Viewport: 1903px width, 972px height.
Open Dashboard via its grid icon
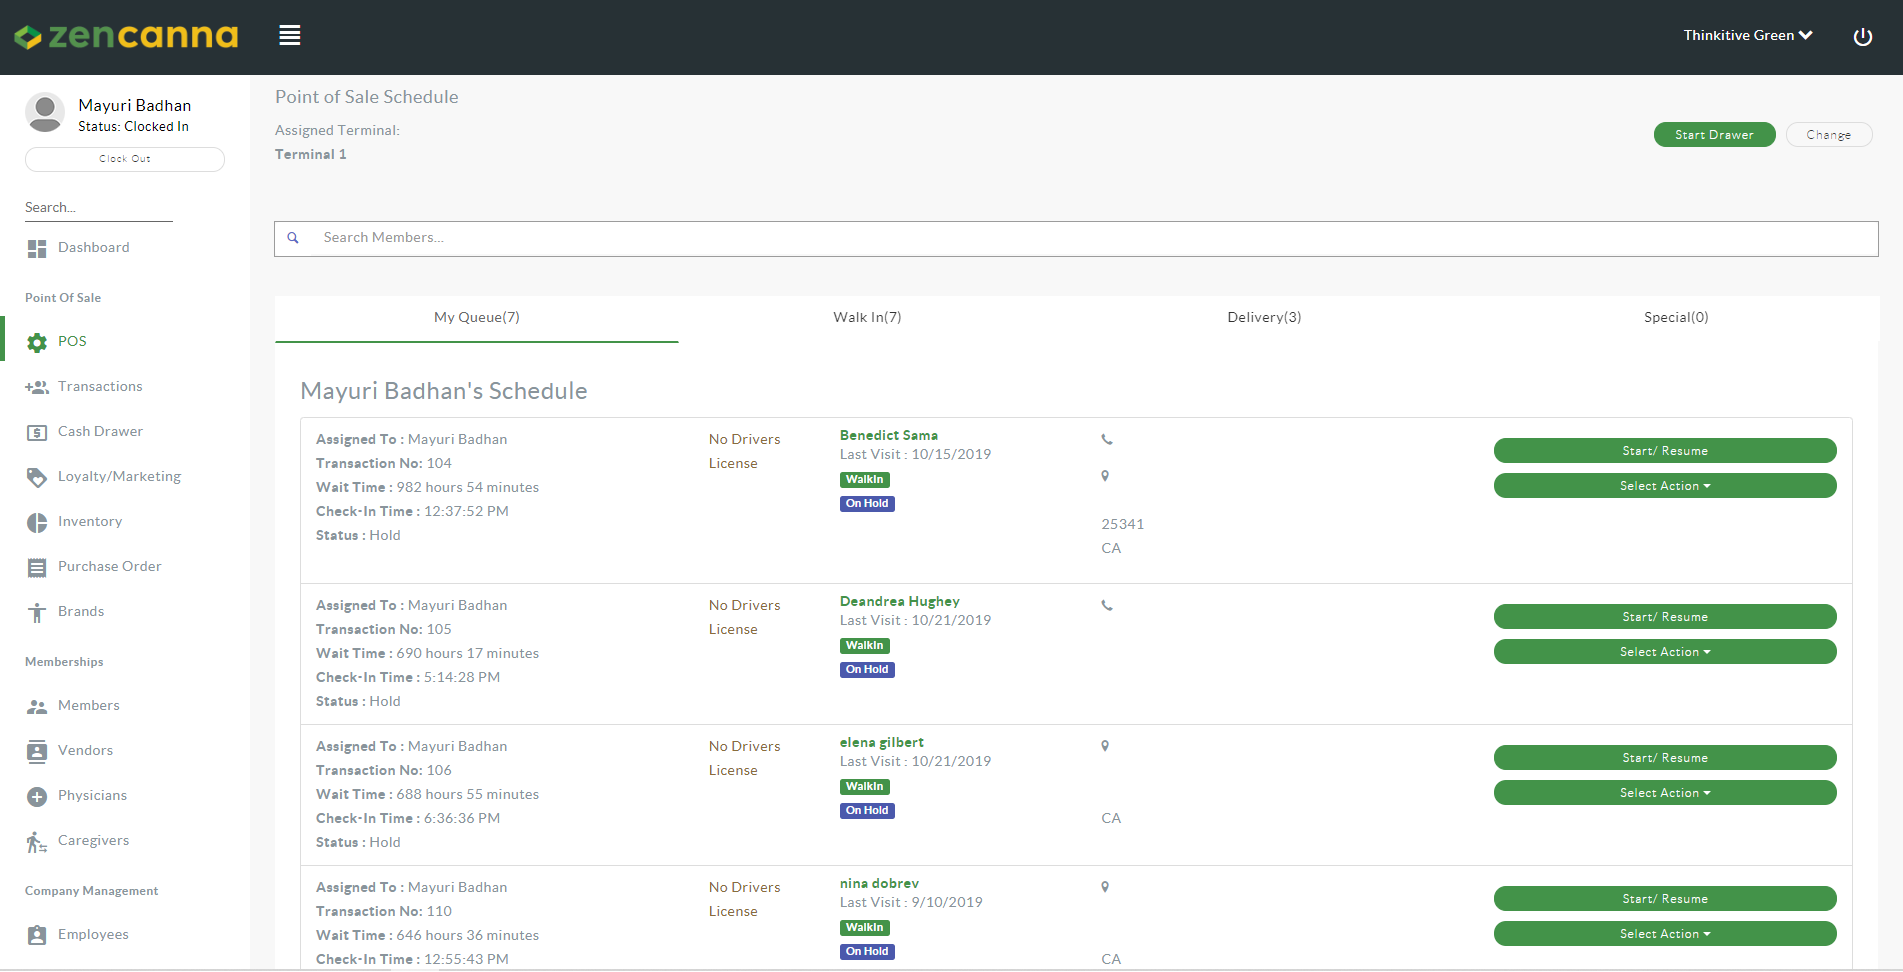[x=37, y=249]
